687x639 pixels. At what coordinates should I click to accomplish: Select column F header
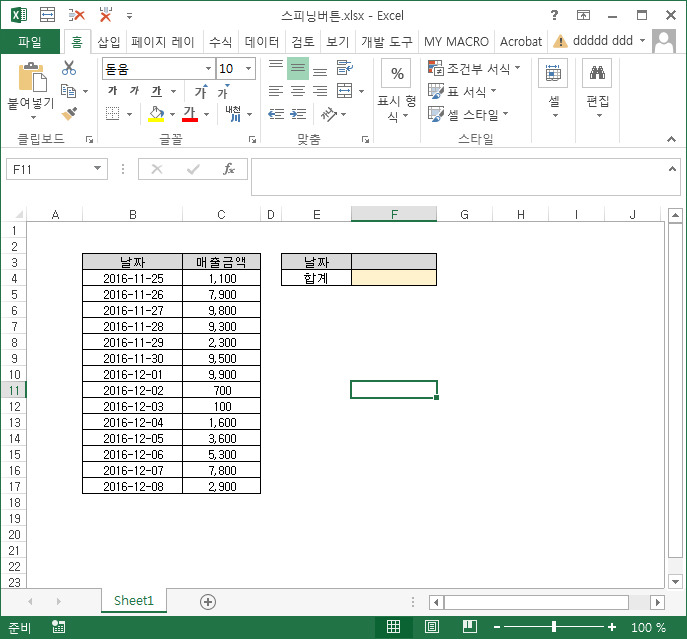[x=394, y=214]
